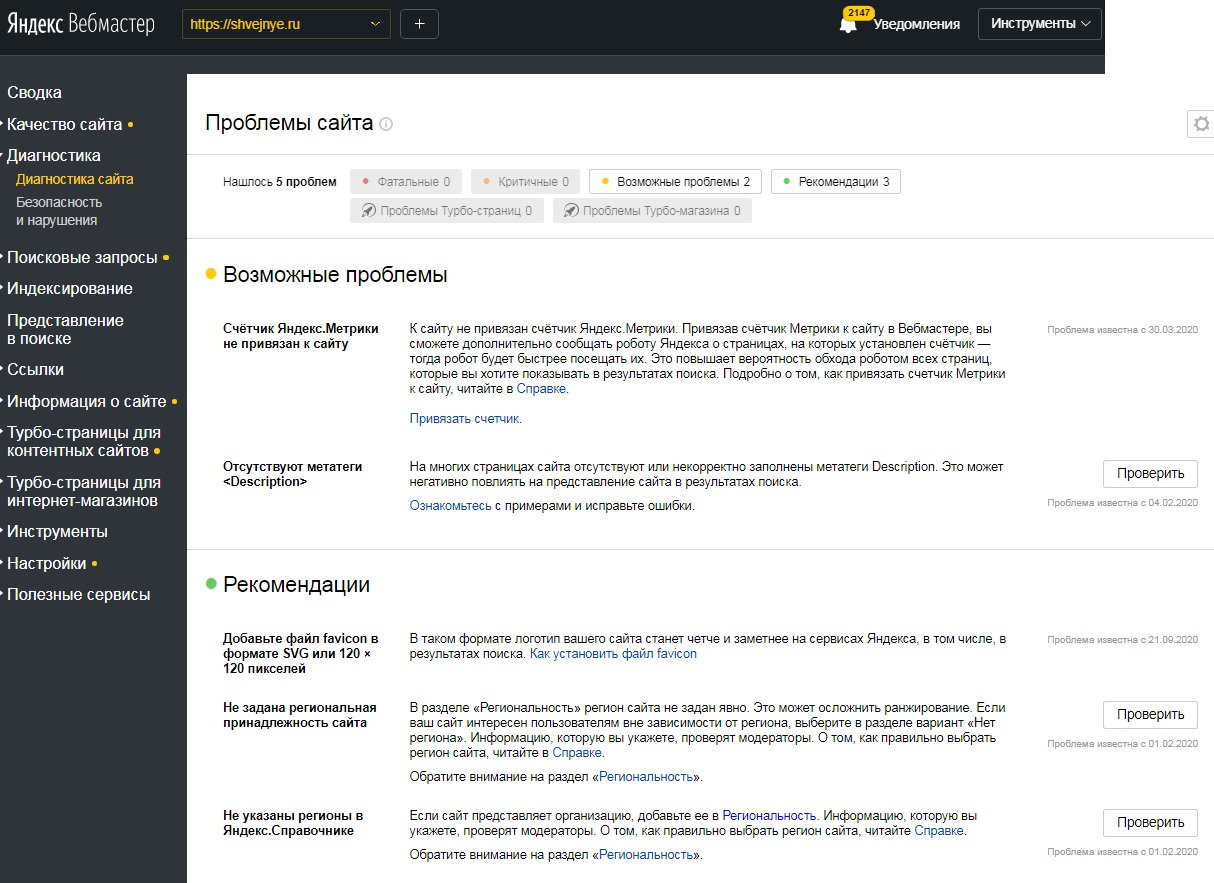1214x883 pixels.
Task: Open Турбо-страницы для контентных сайтов
Action: (84, 442)
